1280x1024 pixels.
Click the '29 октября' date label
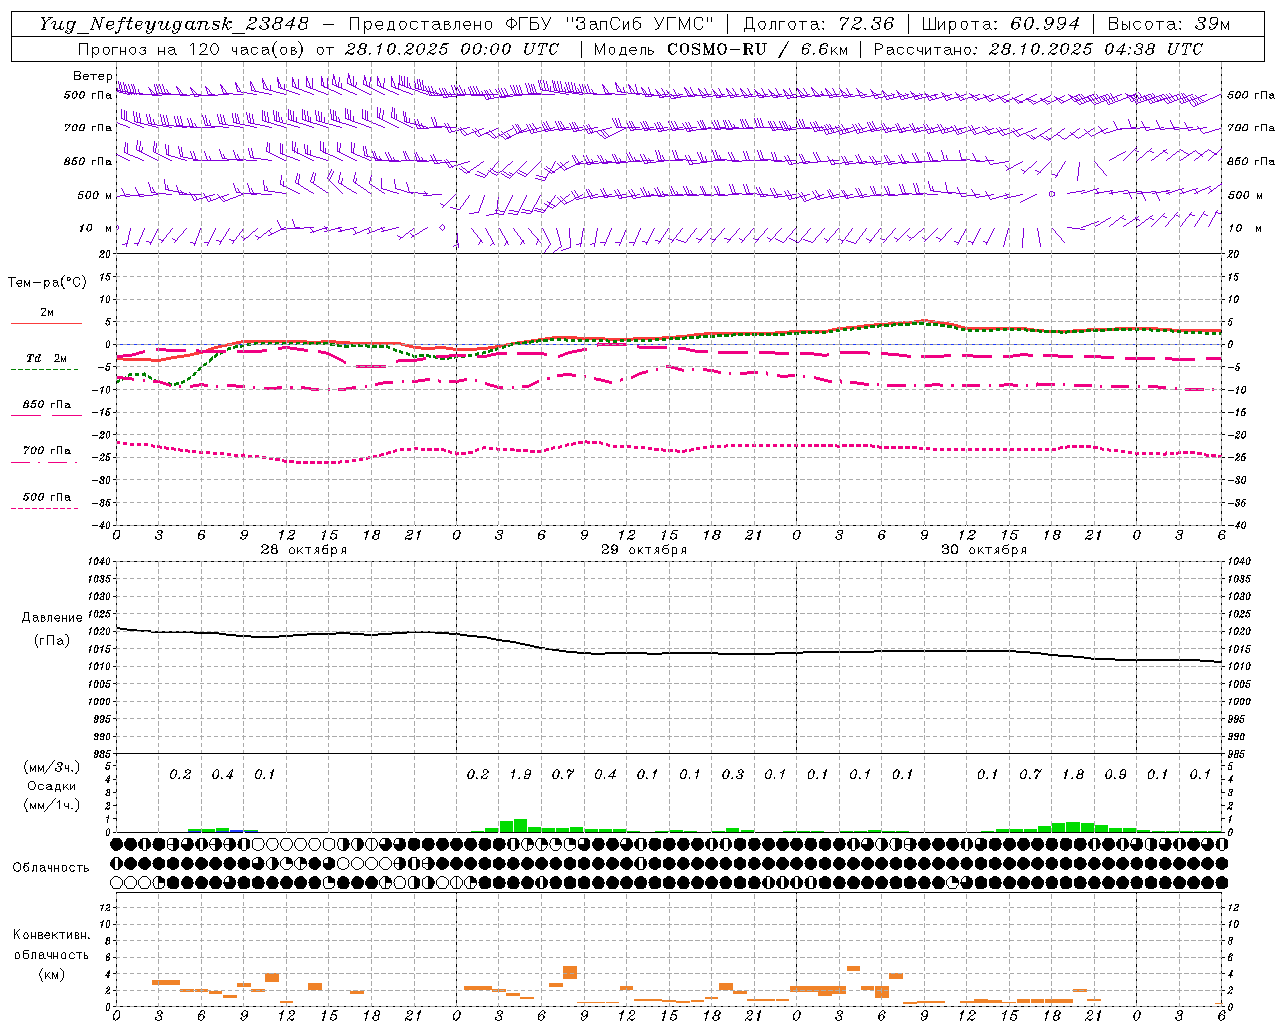click(644, 550)
